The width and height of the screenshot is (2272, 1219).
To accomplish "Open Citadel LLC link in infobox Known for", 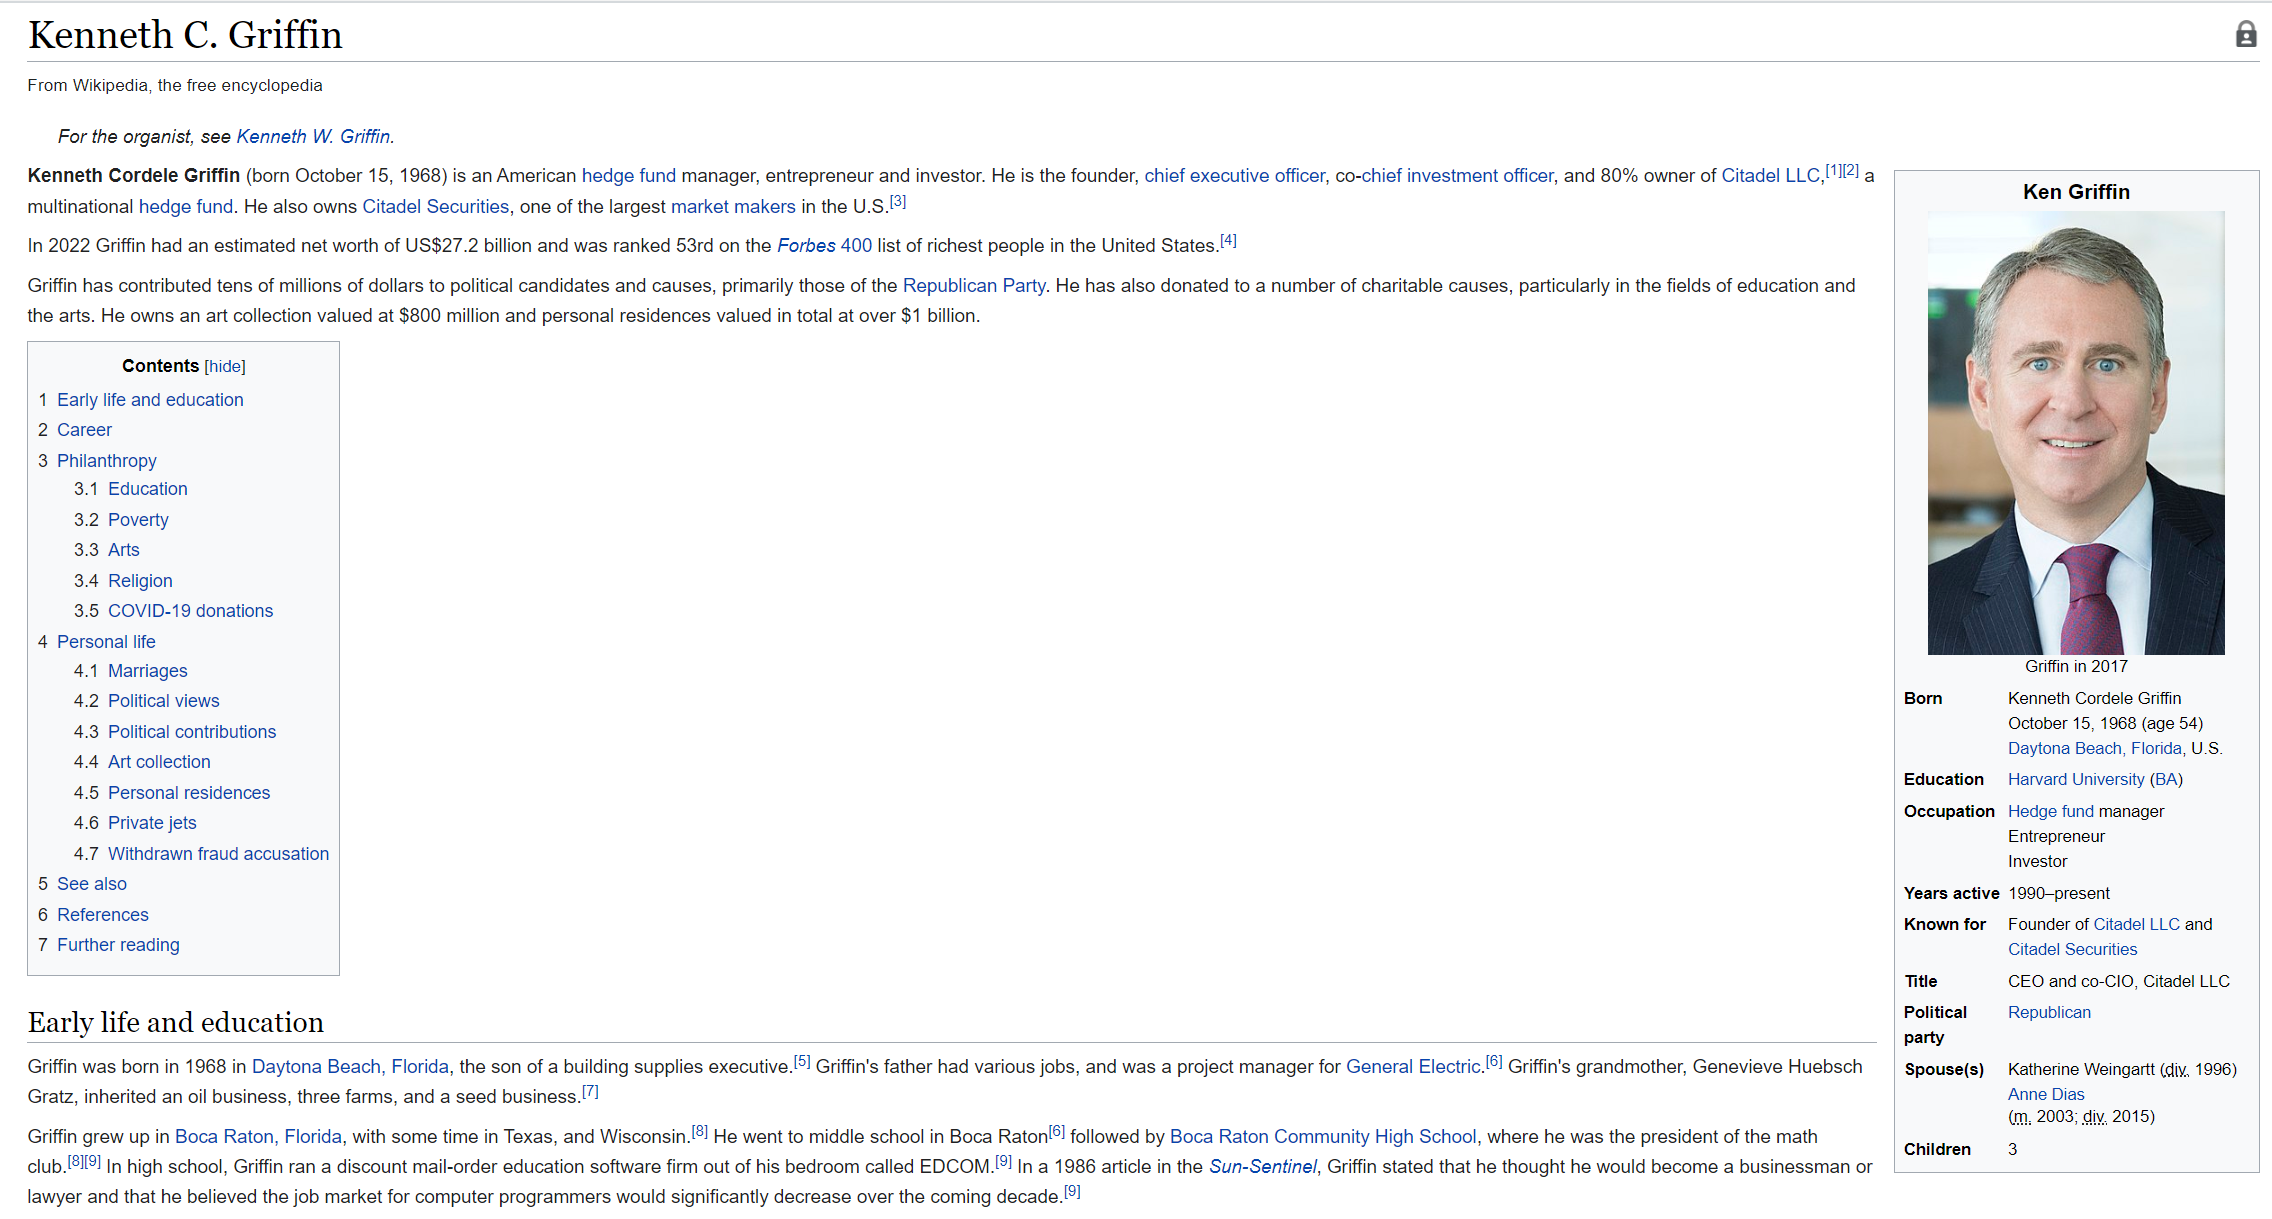I will (x=2136, y=925).
